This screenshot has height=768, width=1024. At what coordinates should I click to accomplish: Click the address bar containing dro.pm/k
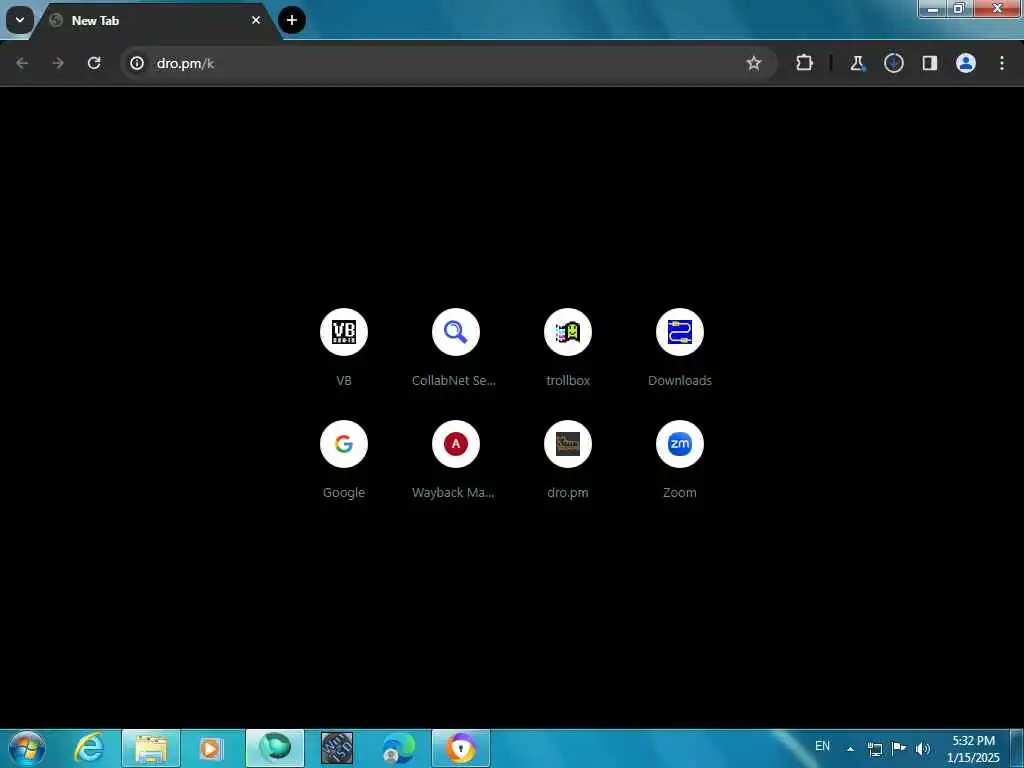click(448, 63)
